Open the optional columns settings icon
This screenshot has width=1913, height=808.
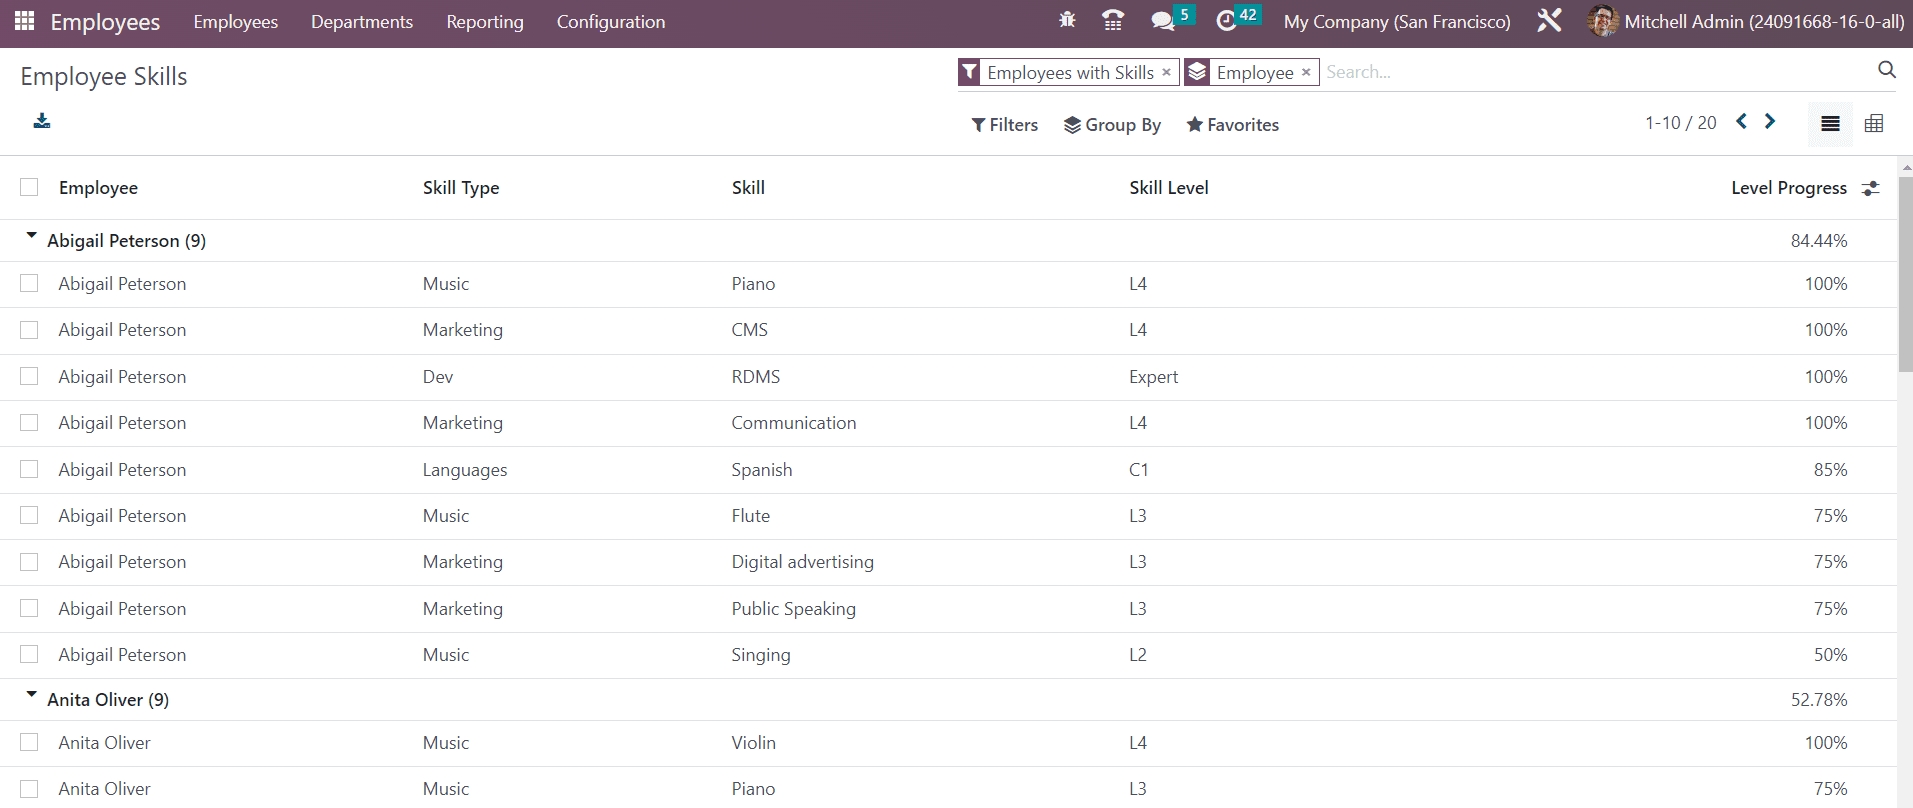pyautogui.click(x=1870, y=188)
